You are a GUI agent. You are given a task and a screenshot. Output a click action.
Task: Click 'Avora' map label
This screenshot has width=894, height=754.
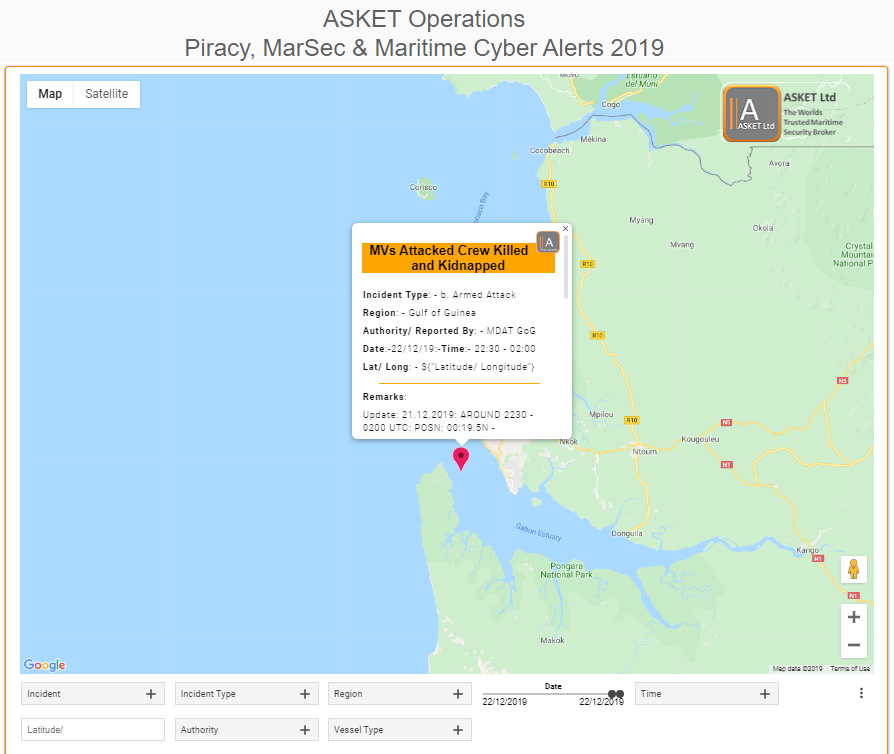point(779,163)
